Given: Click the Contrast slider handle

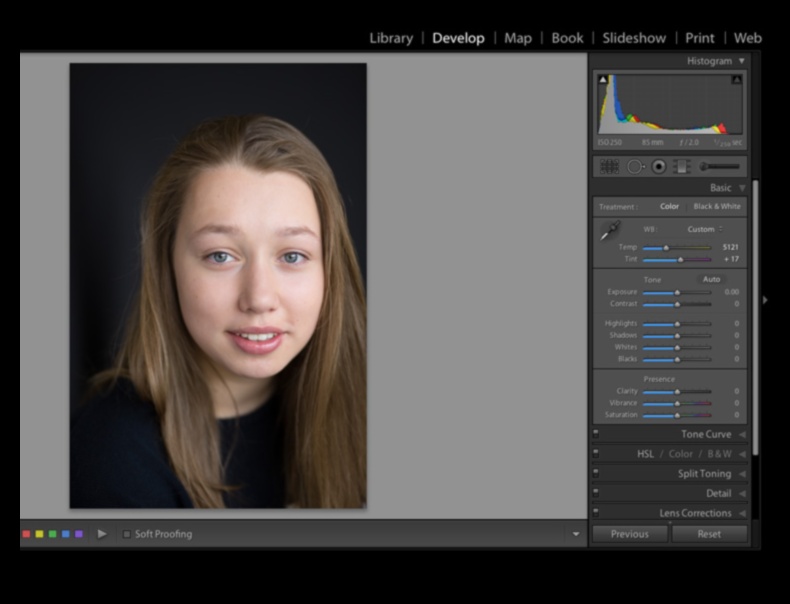Looking at the screenshot, I should tap(677, 304).
